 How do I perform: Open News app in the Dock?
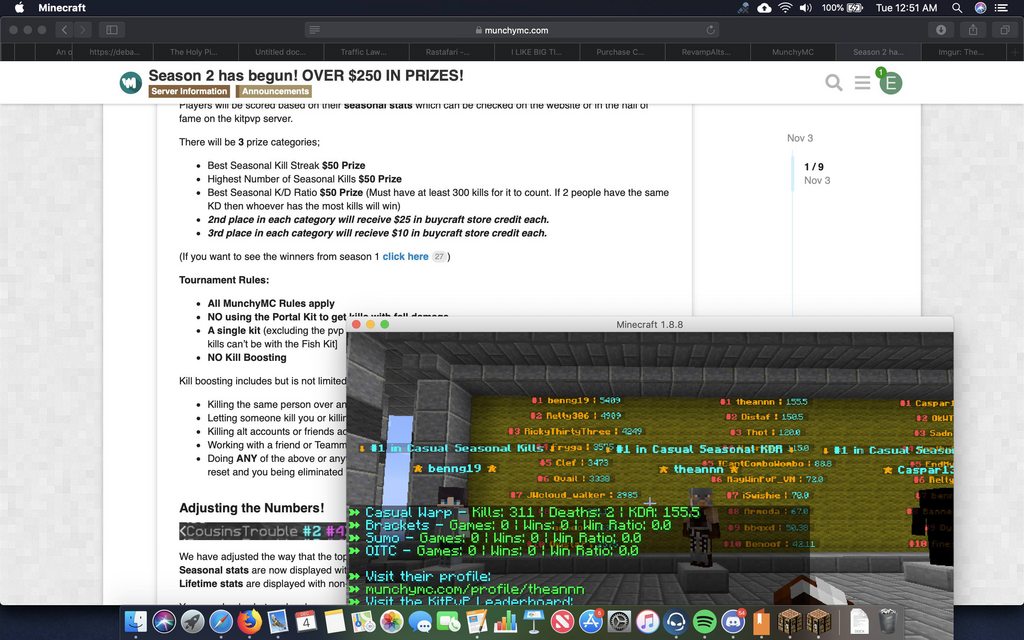click(562, 621)
